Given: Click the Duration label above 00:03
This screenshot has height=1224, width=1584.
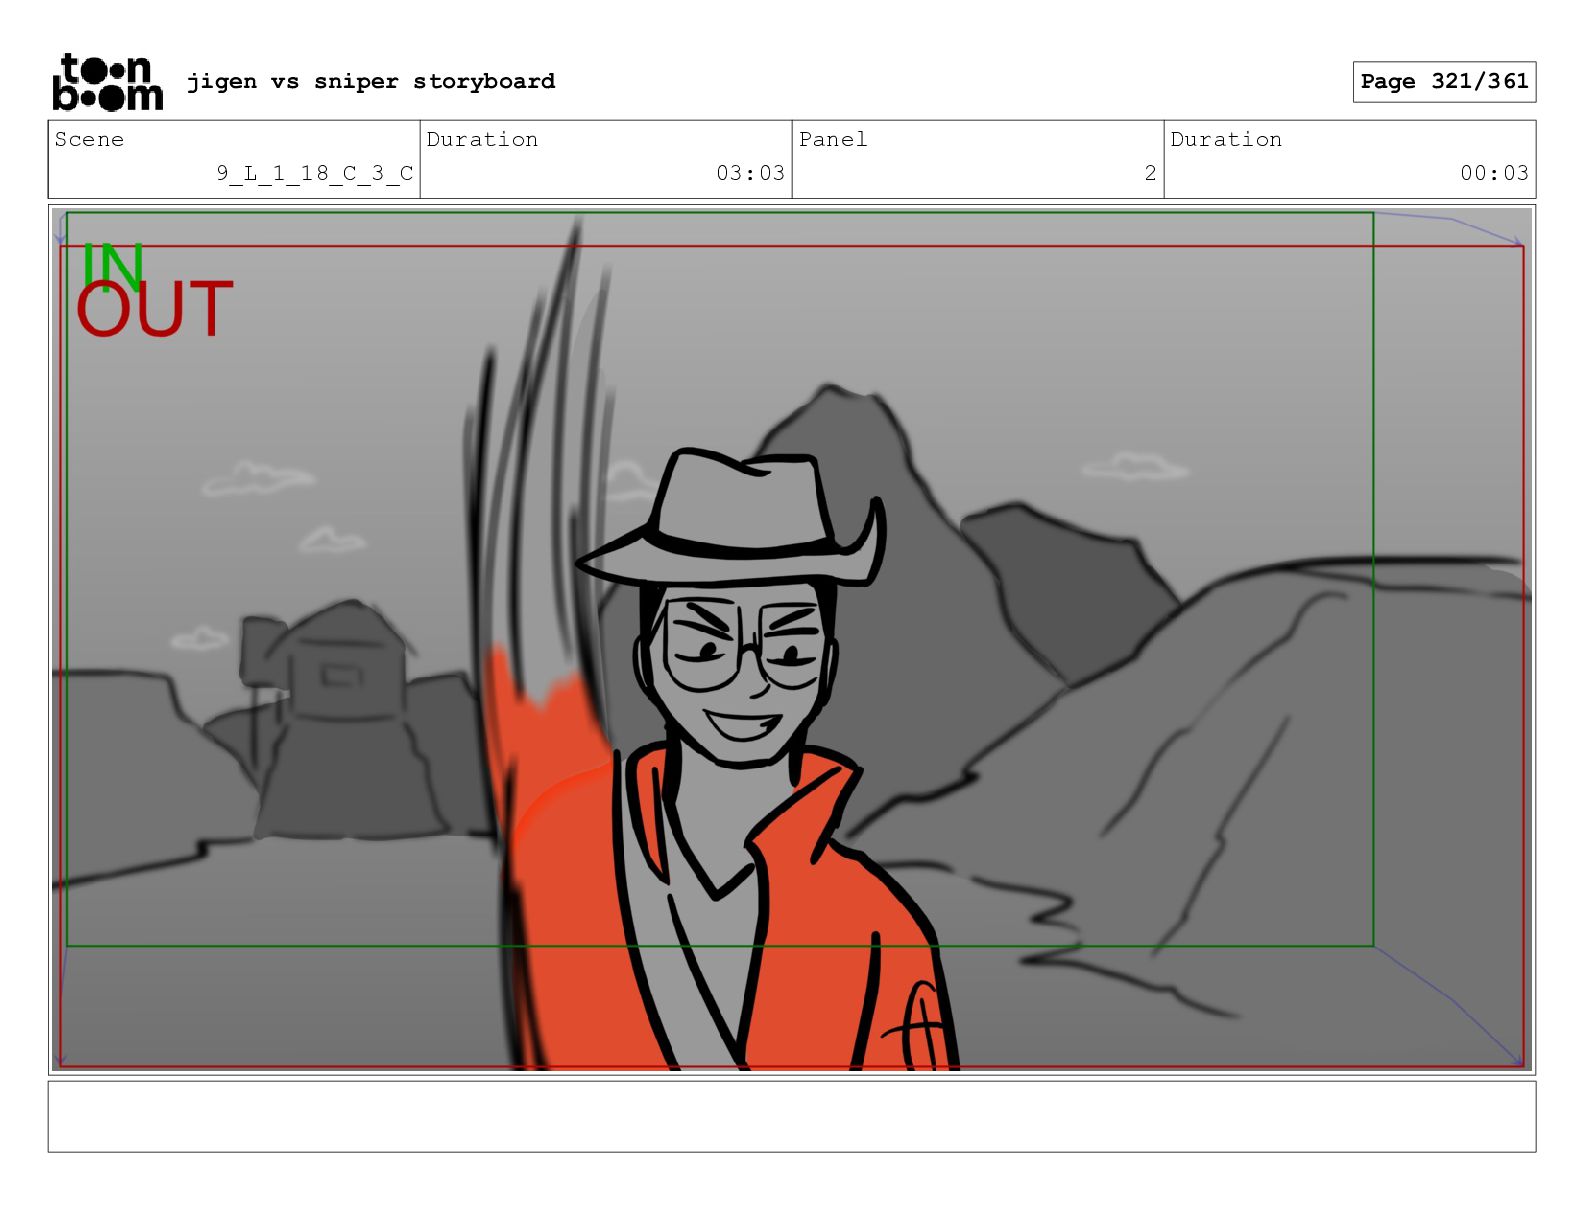Looking at the screenshot, I should [1226, 139].
